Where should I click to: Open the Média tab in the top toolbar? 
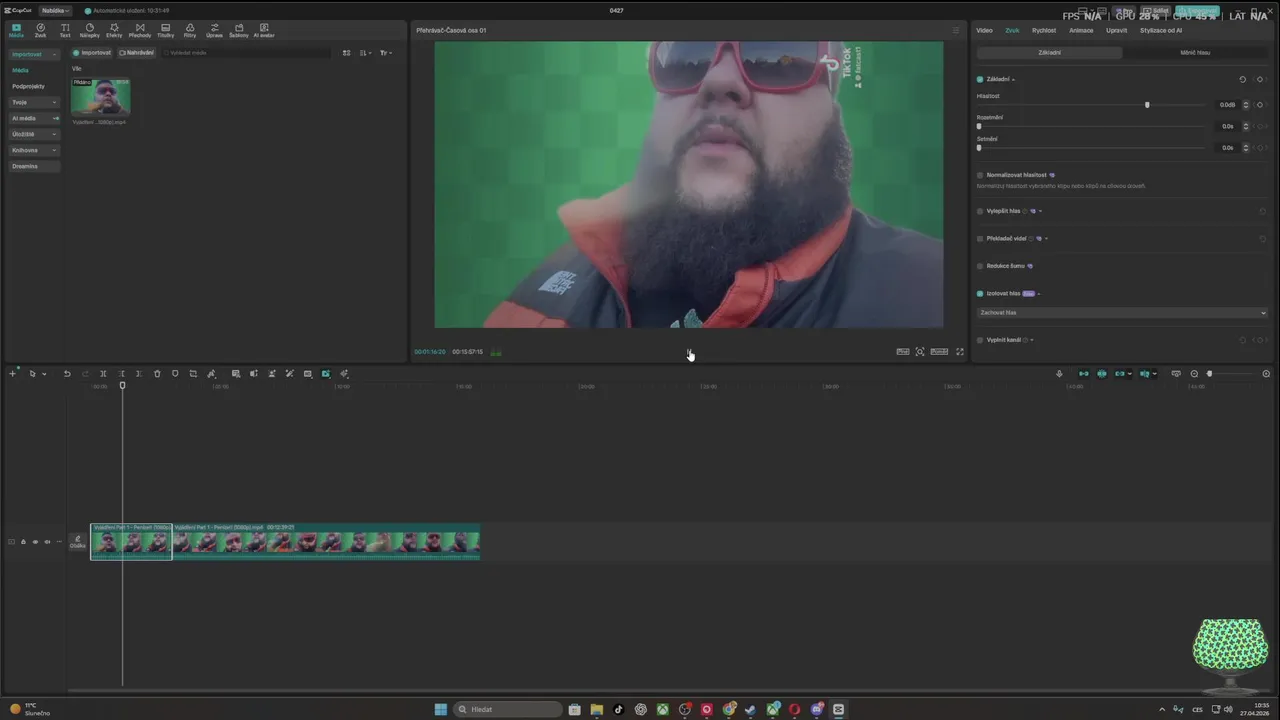16,30
